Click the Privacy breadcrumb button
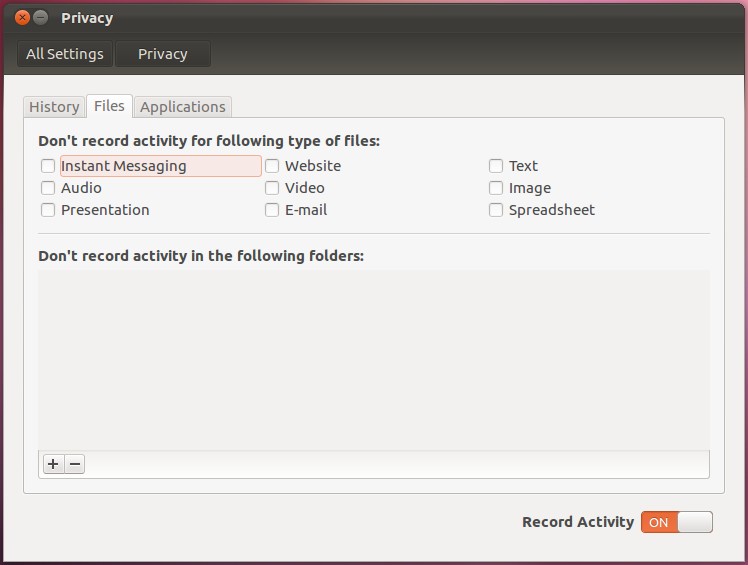The image size is (748, 565). (x=162, y=54)
